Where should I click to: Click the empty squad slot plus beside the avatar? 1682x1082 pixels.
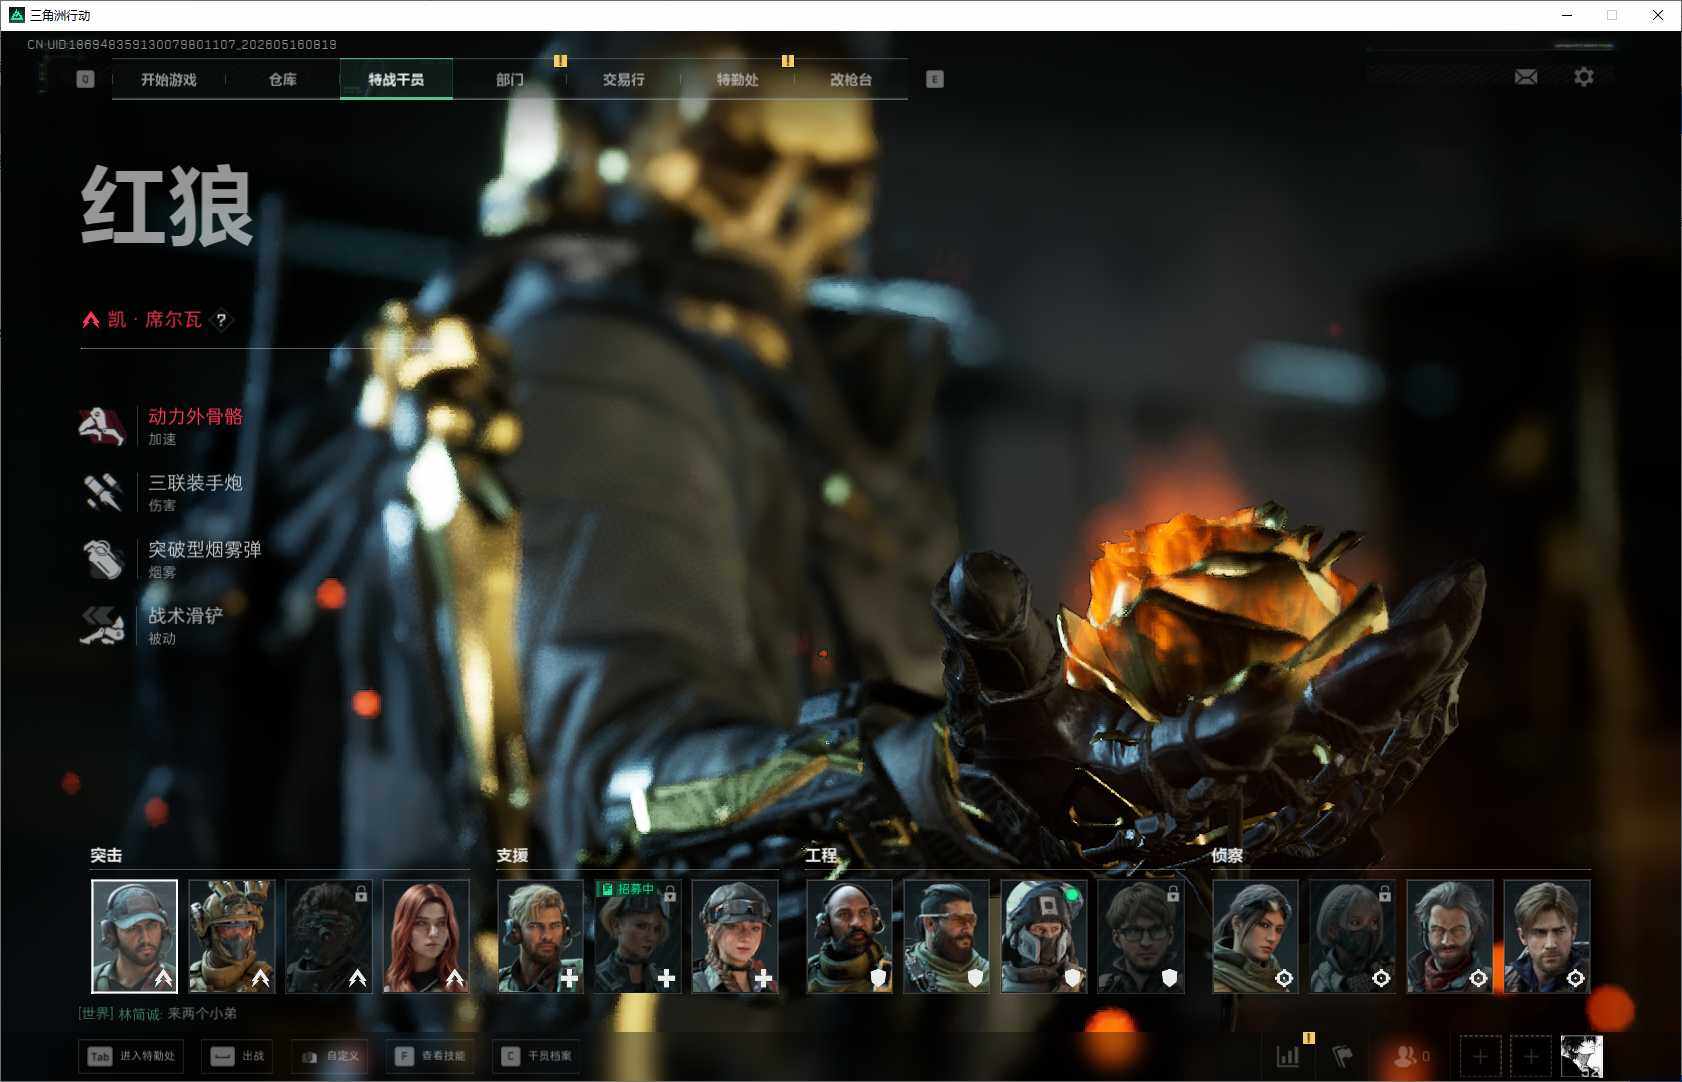coord(1531,1056)
